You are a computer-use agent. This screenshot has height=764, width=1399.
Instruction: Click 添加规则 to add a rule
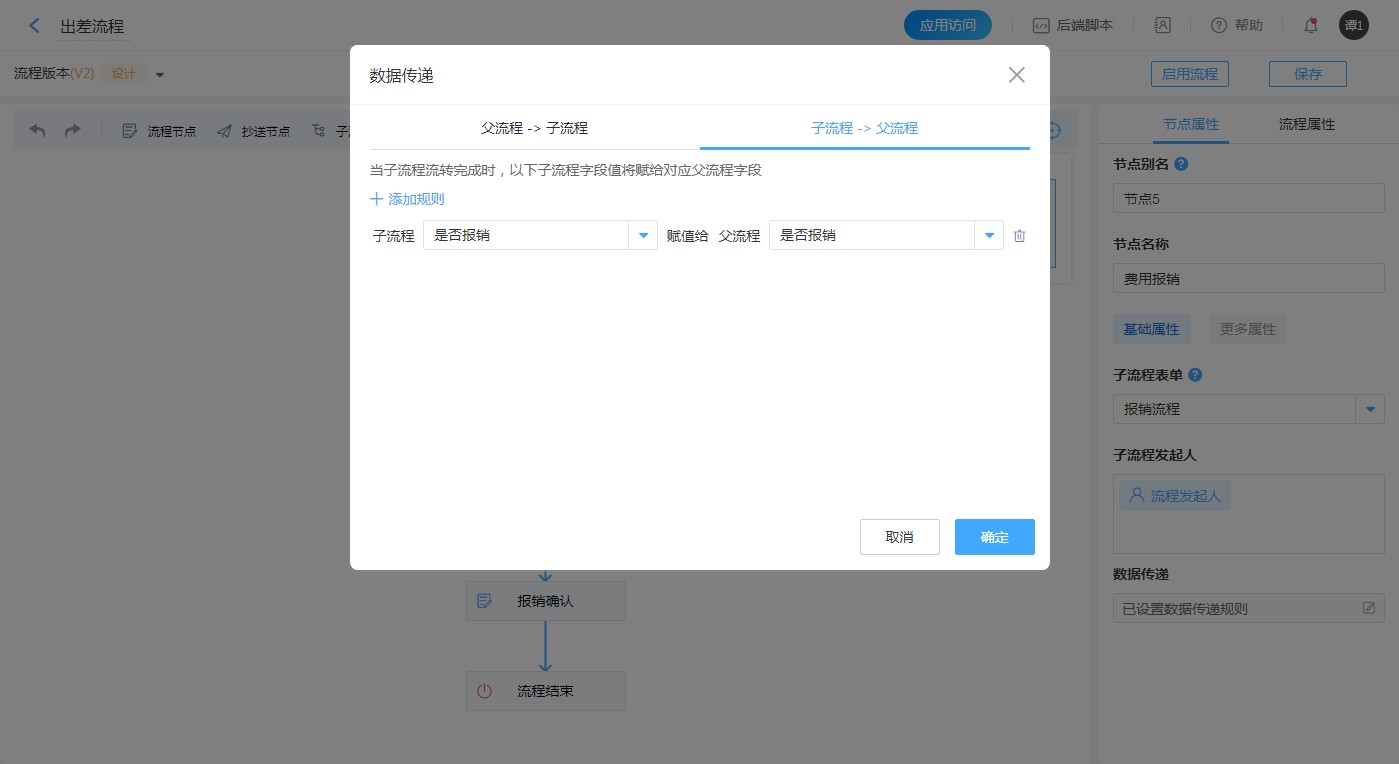click(x=408, y=199)
